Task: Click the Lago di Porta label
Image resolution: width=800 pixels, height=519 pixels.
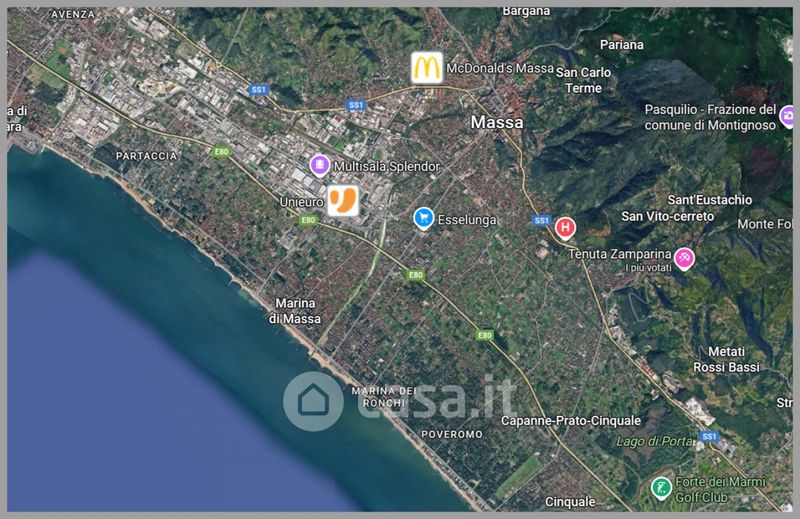Action: point(655,441)
